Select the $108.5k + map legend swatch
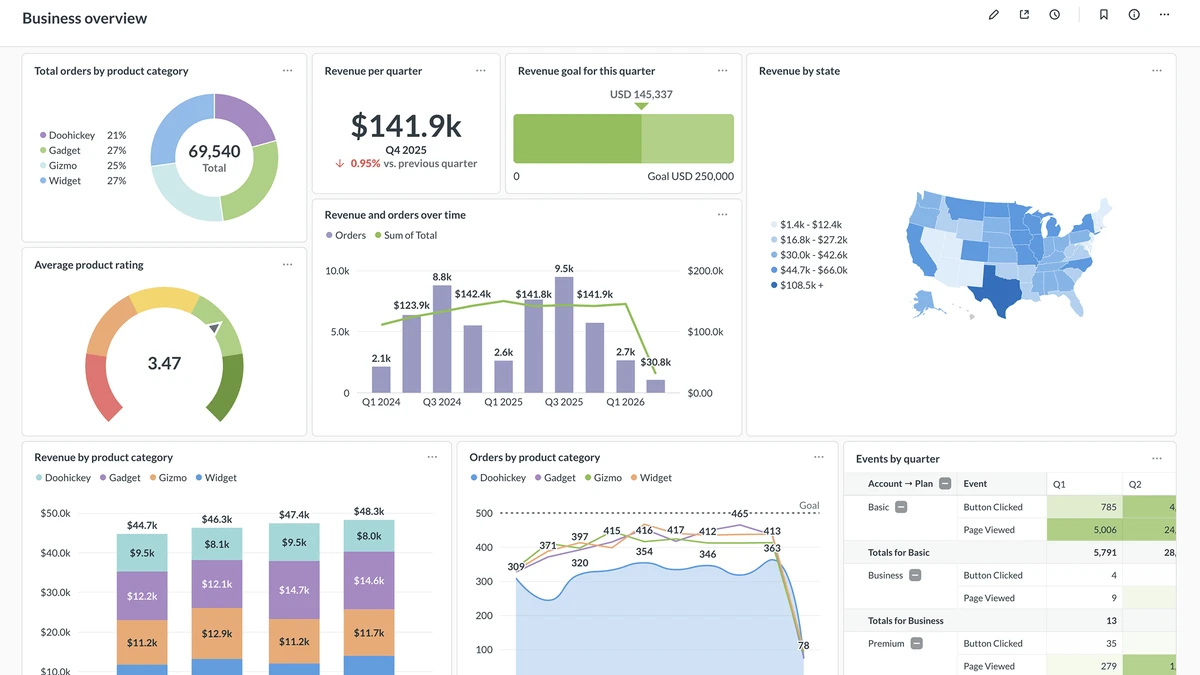This screenshot has height=675, width=1200. click(x=775, y=285)
